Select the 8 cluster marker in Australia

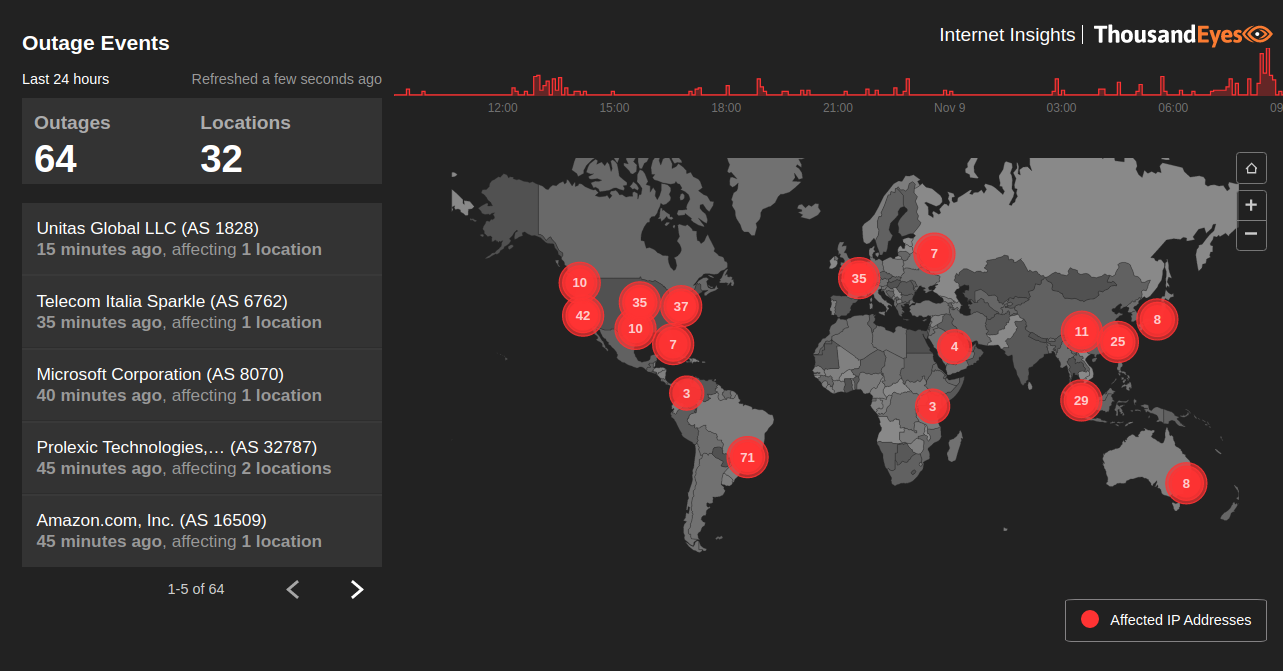point(1187,484)
